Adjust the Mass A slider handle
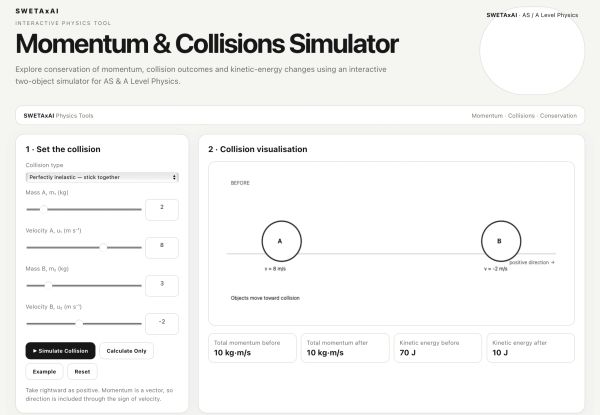Image resolution: width=600 pixels, height=415 pixels. tap(44, 209)
